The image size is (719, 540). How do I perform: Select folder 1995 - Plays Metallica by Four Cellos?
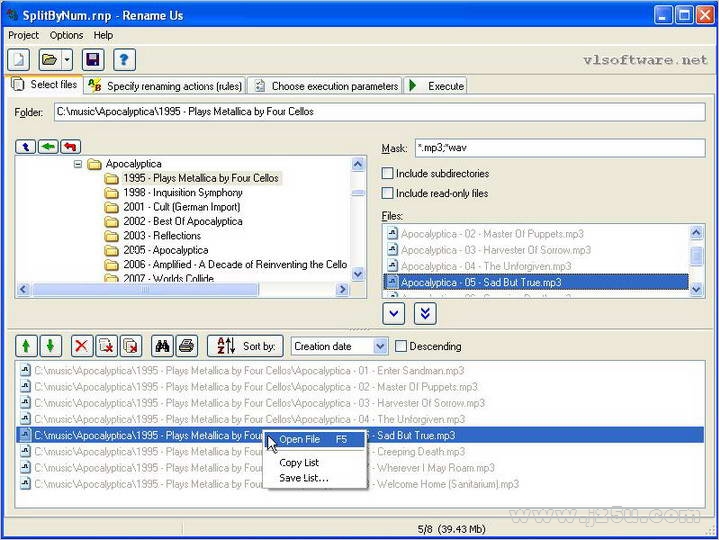[201, 178]
